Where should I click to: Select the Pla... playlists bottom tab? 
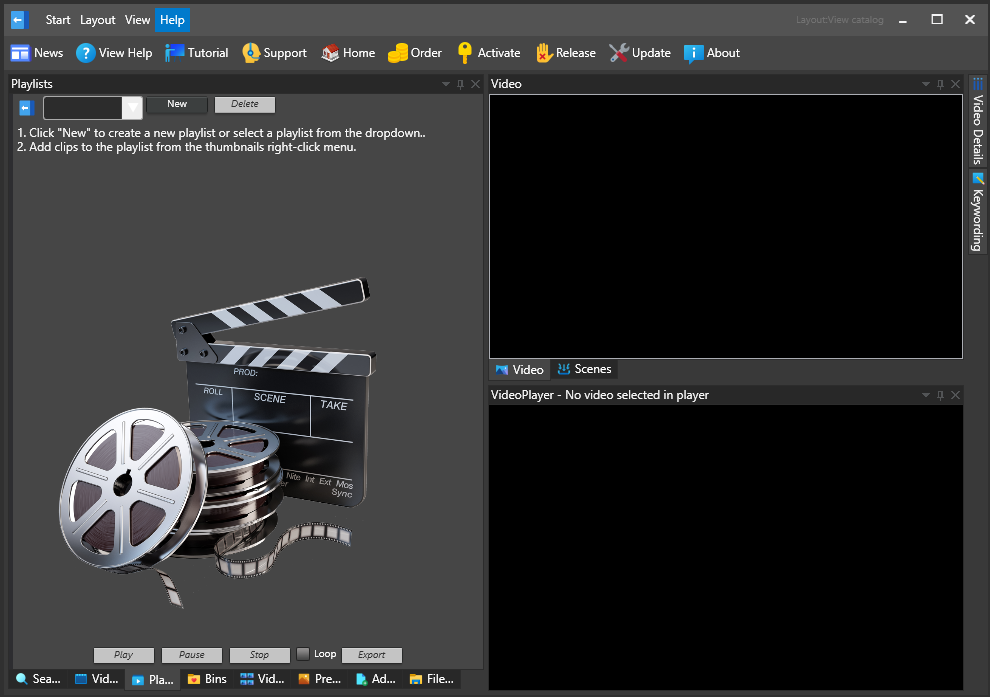153,680
